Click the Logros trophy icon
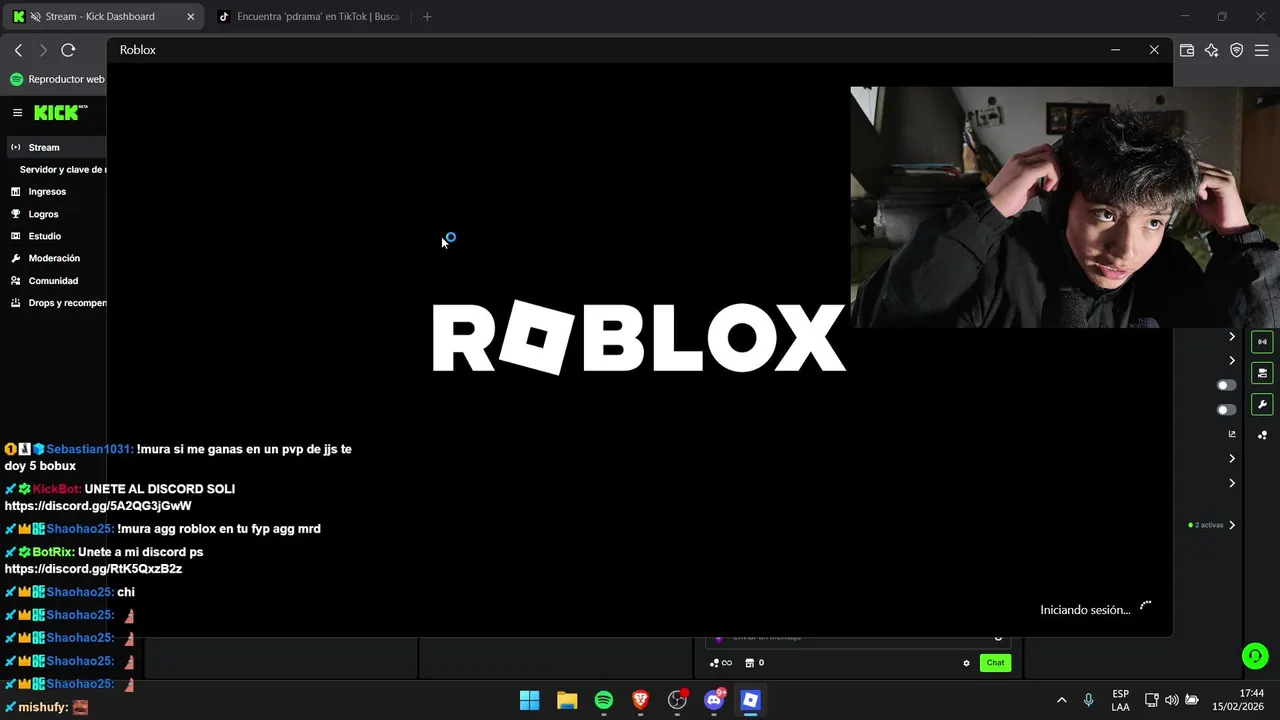 [x=15, y=214]
